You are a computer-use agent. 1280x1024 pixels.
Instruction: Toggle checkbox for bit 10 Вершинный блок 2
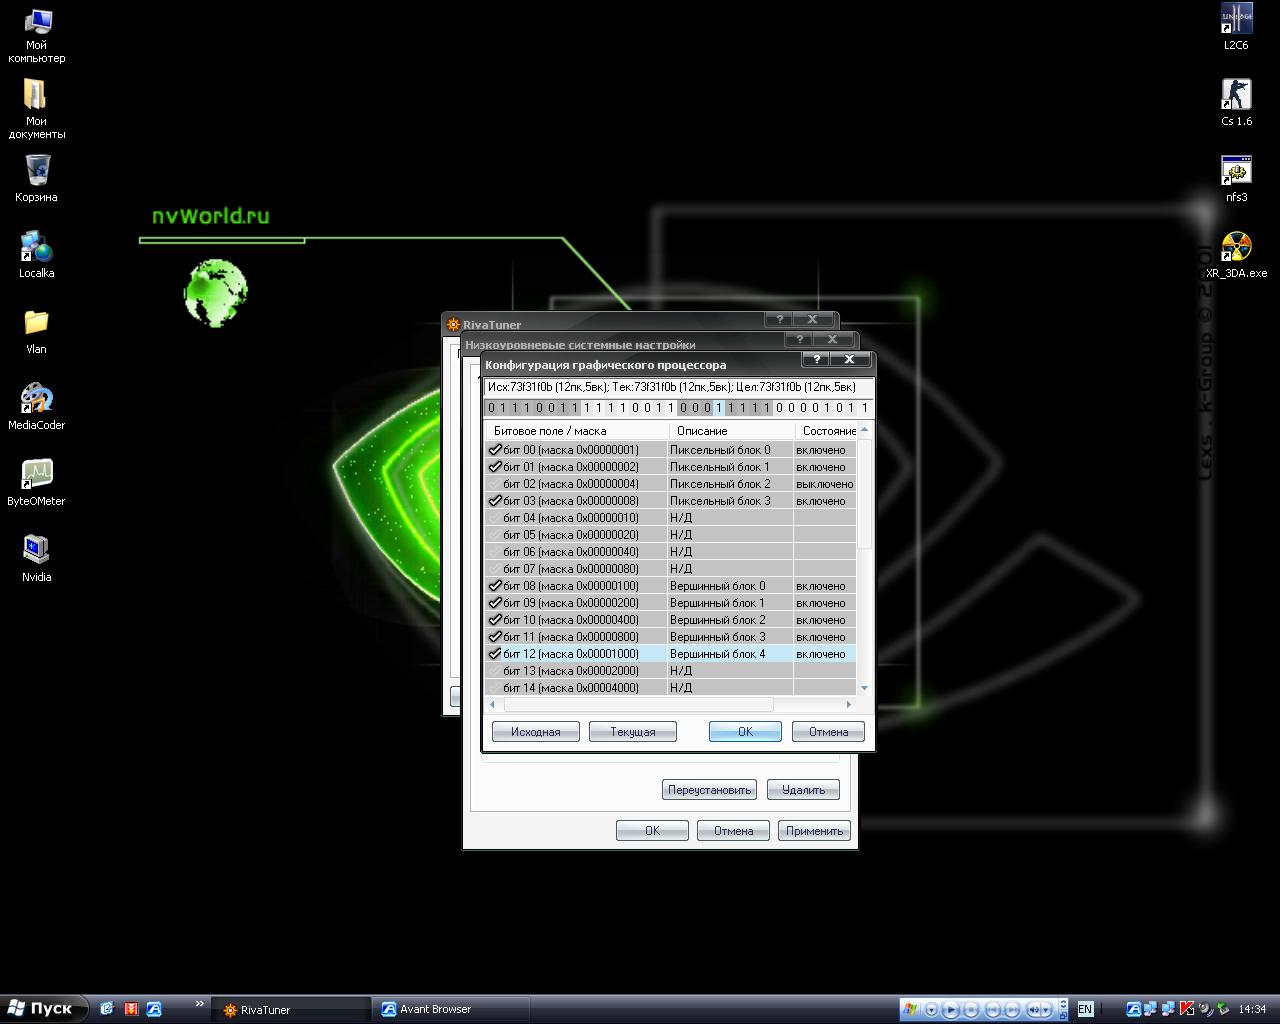pyautogui.click(x=494, y=620)
